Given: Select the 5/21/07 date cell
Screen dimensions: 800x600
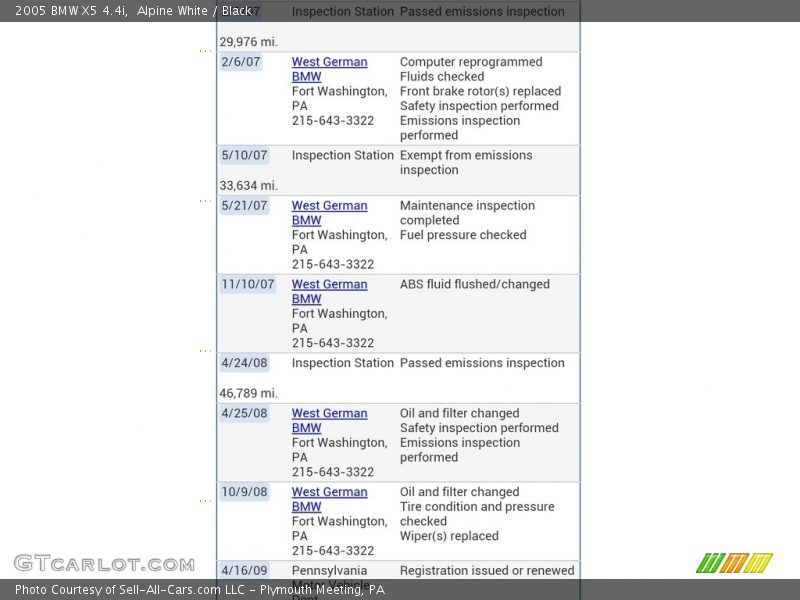Looking at the screenshot, I should point(244,206).
